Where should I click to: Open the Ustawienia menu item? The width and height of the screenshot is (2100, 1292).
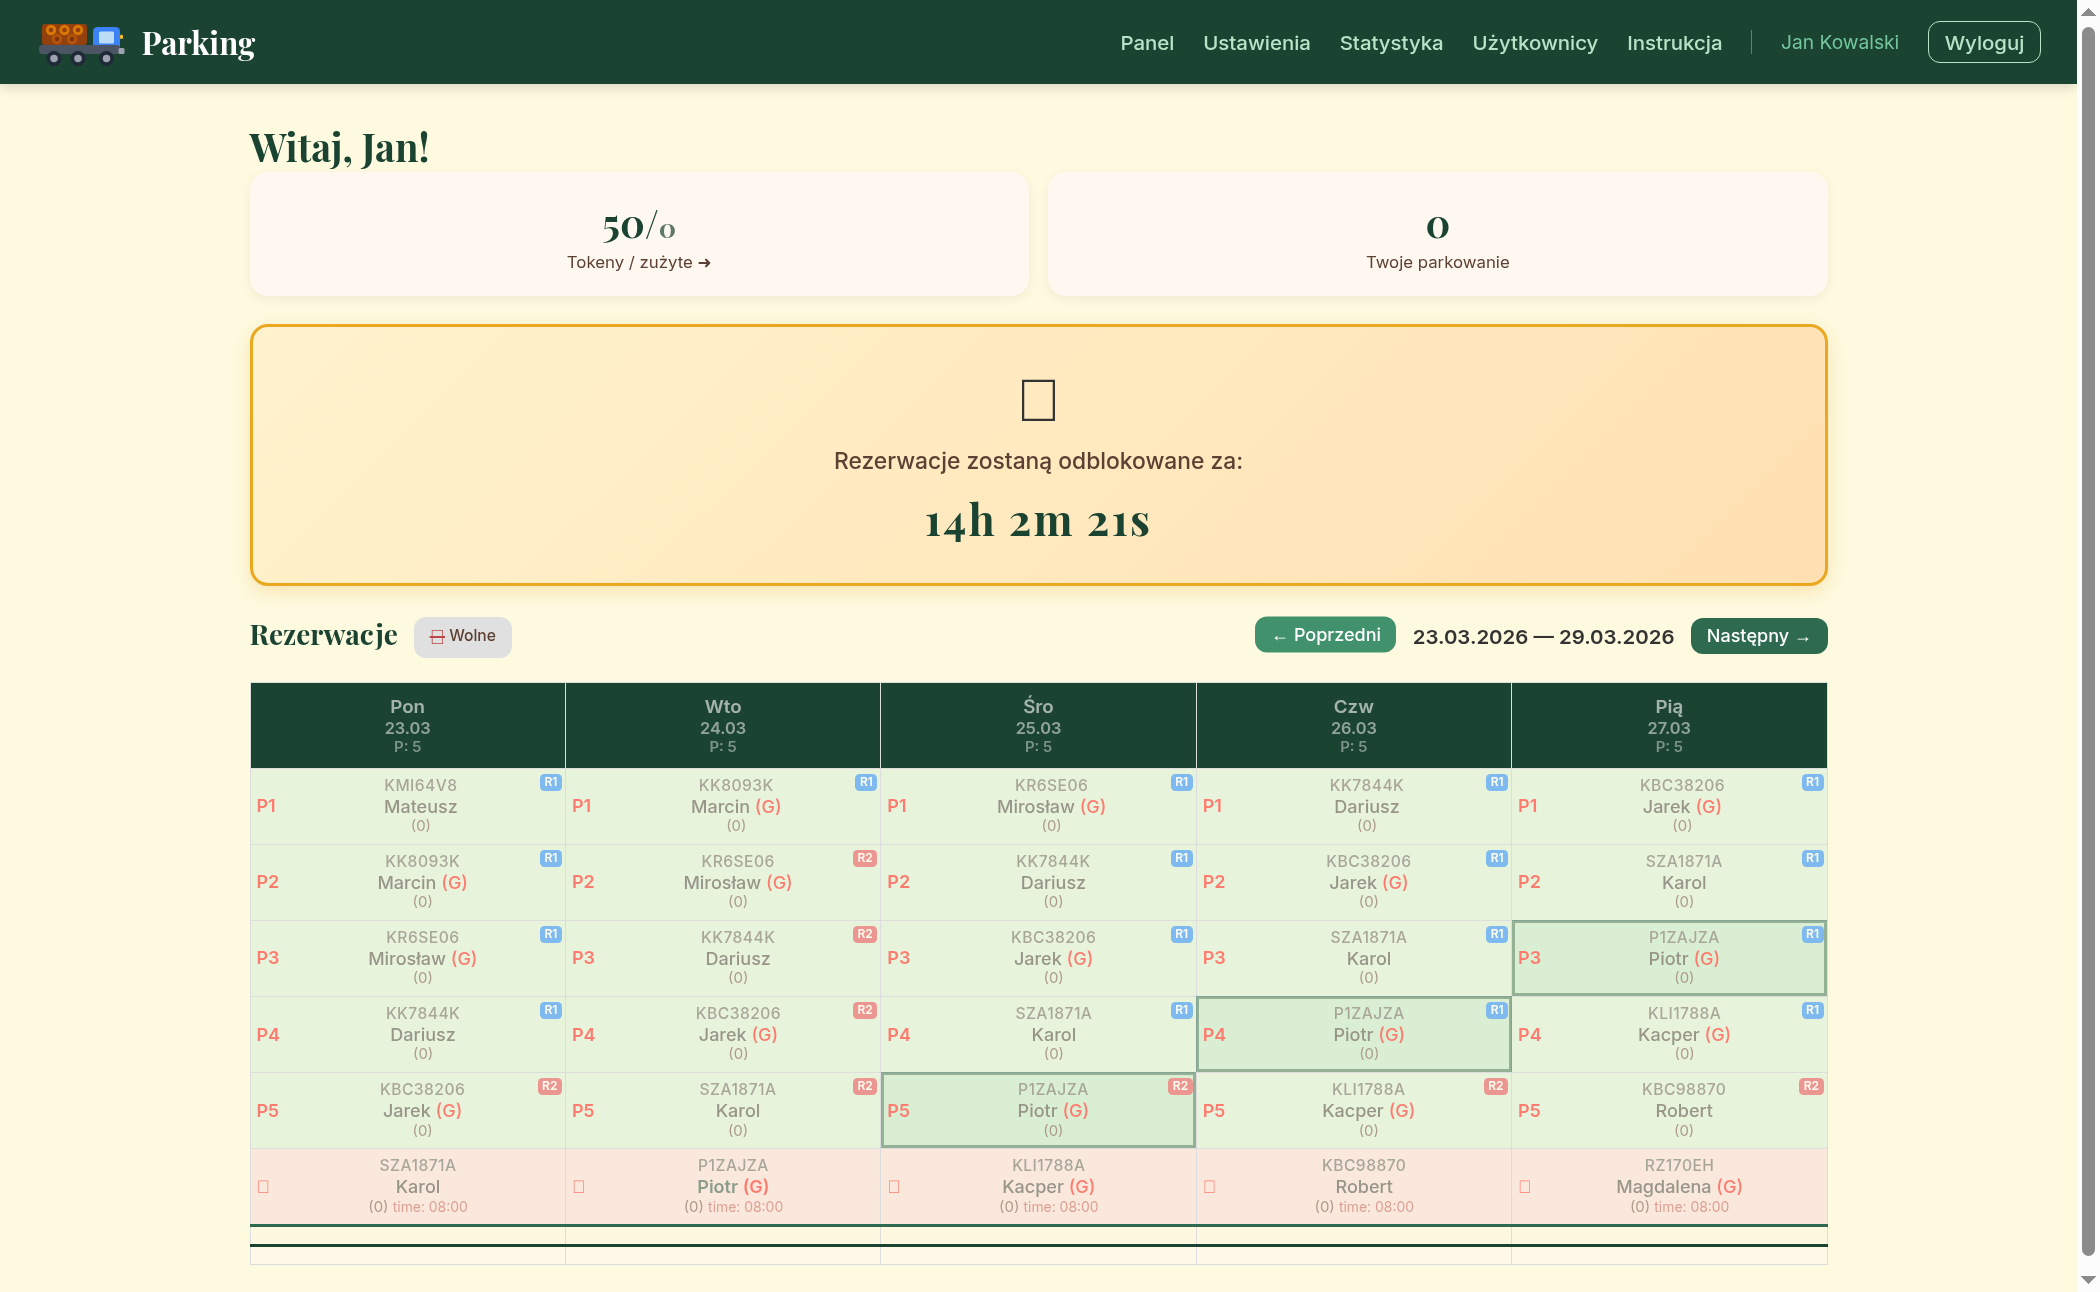click(1256, 43)
